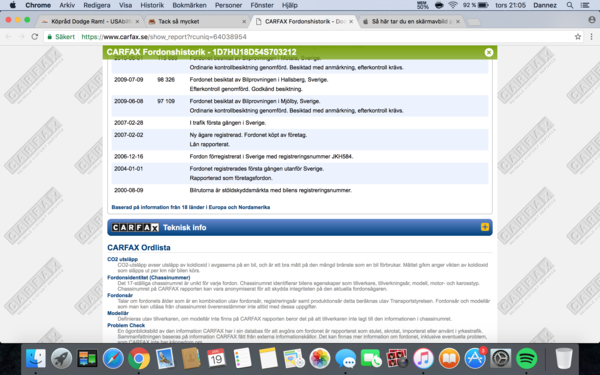Open the Hjälp menu
Screen dimensions: 600x375
289,5
